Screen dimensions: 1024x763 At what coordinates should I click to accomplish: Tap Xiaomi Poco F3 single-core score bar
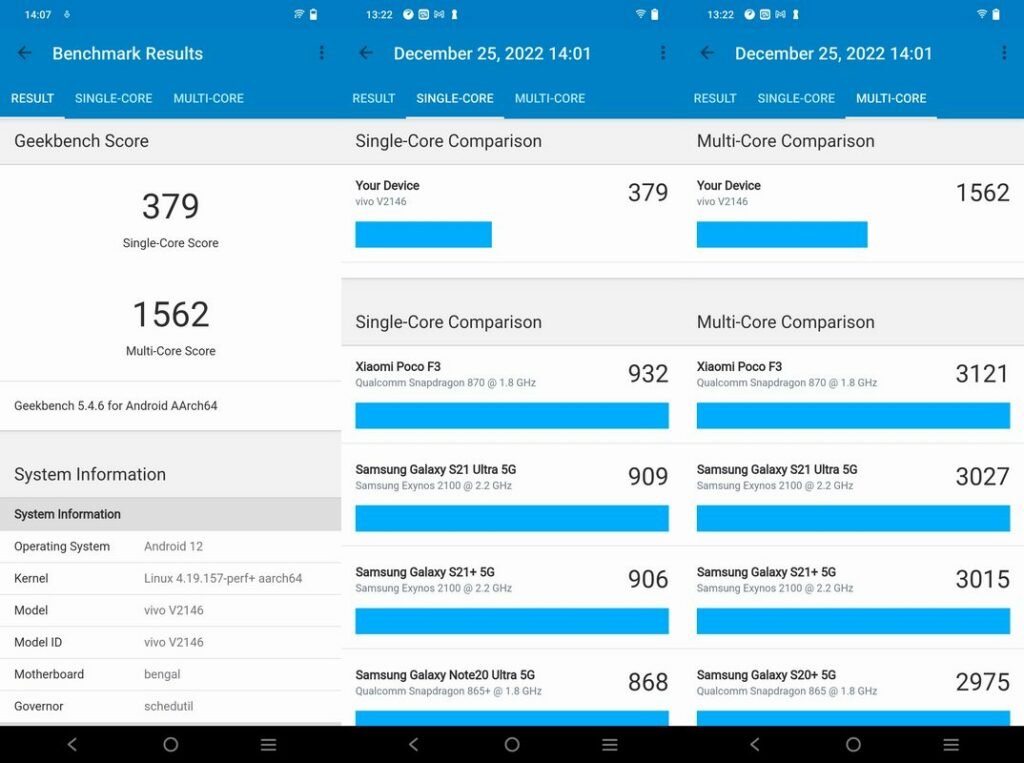[512, 415]
